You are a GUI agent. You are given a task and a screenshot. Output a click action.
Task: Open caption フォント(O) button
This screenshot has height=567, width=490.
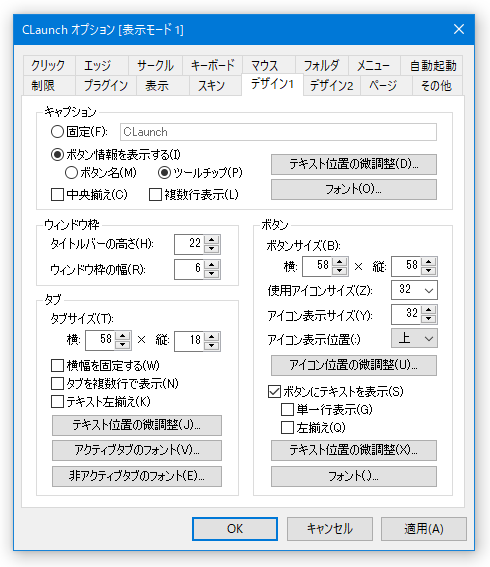point(354,189)
